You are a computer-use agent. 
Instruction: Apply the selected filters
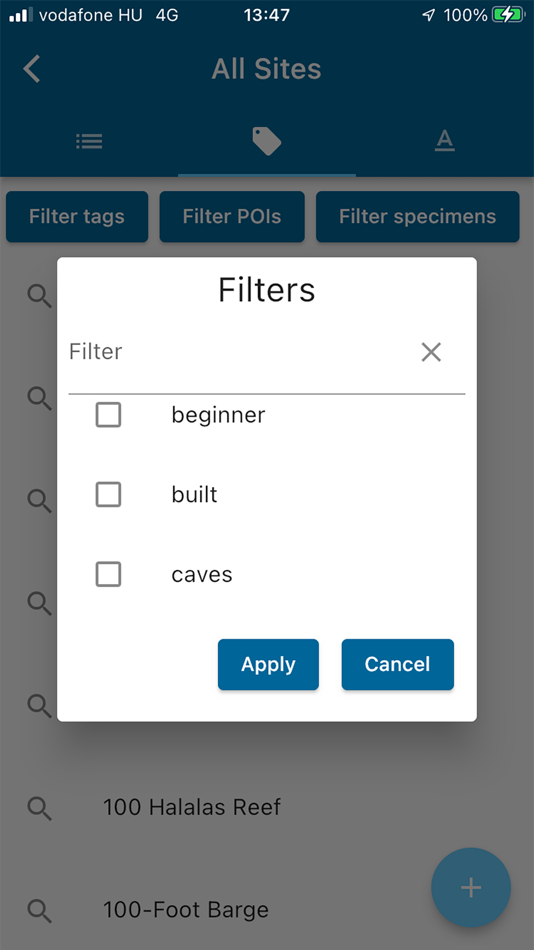point(268,664)
